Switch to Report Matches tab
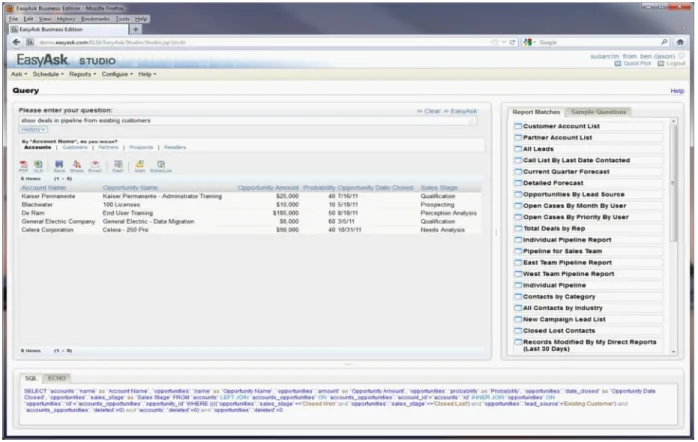Image resolution: width=698 pixels, height=442 pixels. pos(536,112)
